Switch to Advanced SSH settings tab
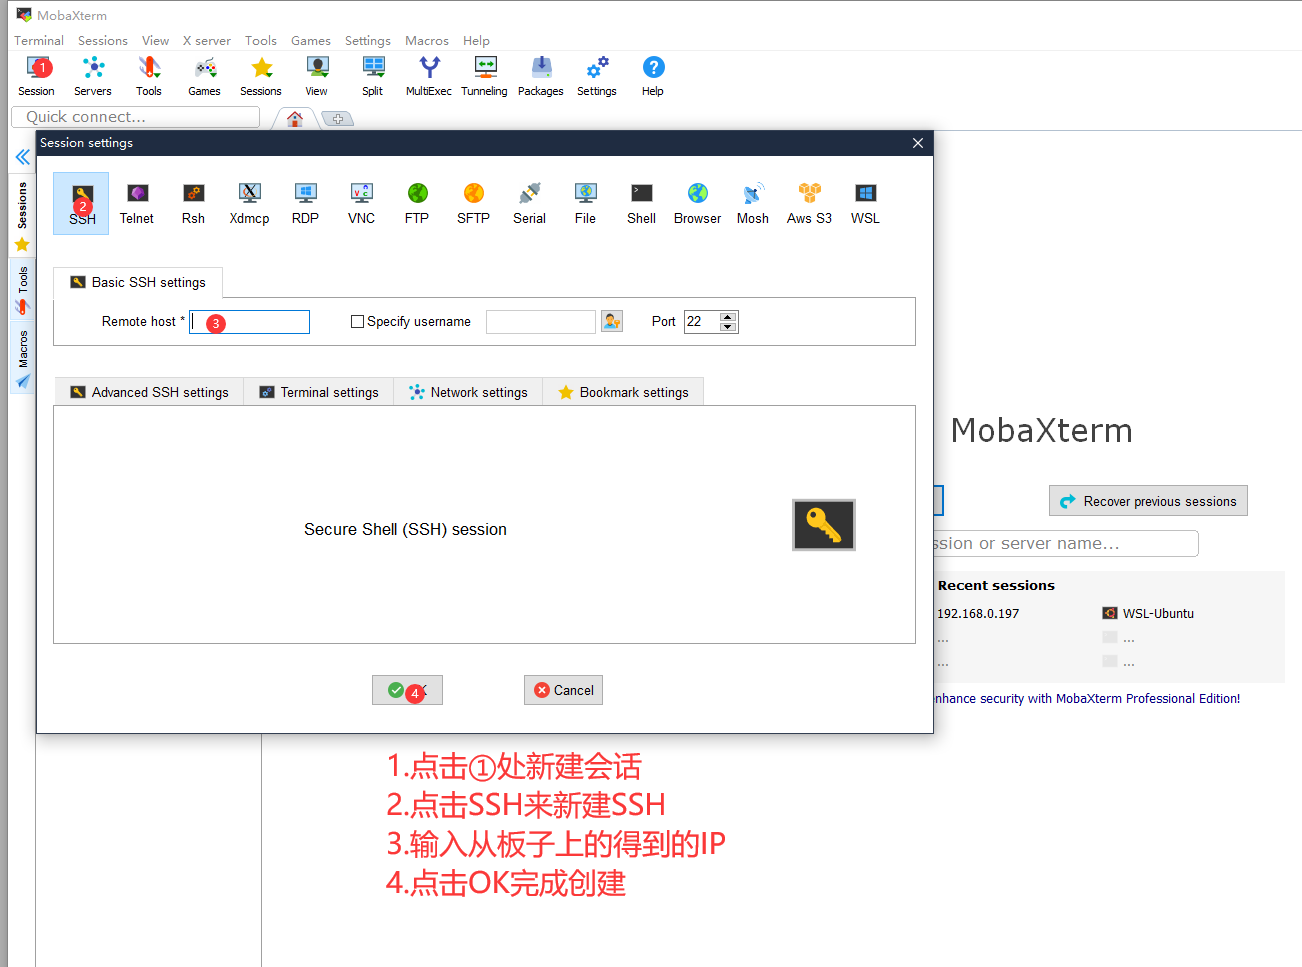1302x967 pixels. click(x=150, y=392)
